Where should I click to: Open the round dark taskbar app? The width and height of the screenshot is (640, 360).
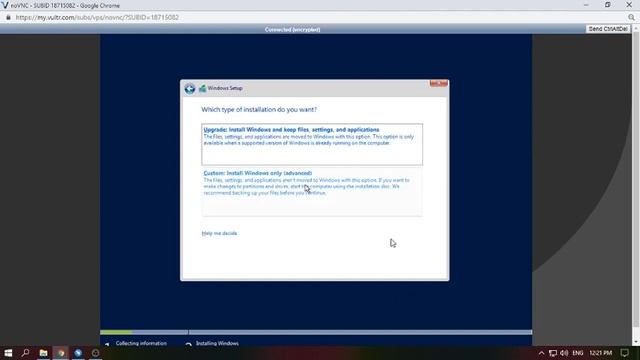tap(96, 353)
